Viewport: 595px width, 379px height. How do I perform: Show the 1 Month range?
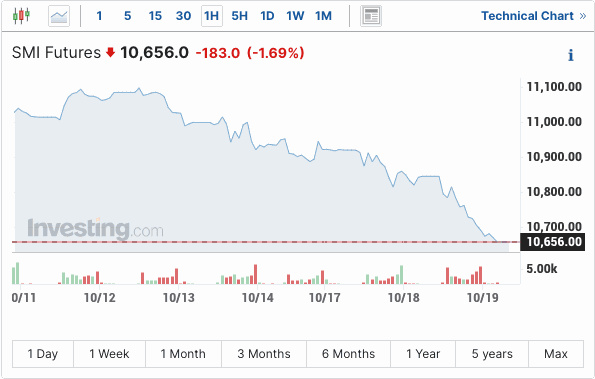tap(183, 354)
